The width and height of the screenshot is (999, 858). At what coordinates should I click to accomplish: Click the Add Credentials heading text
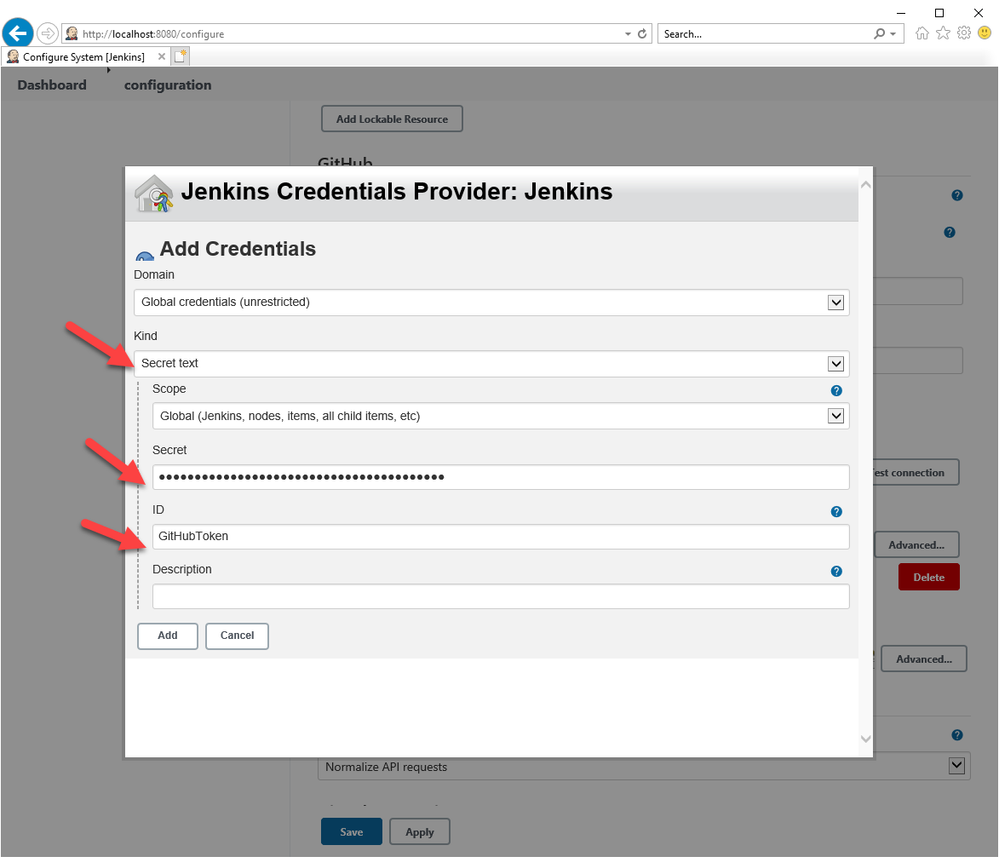pos(238,249)
